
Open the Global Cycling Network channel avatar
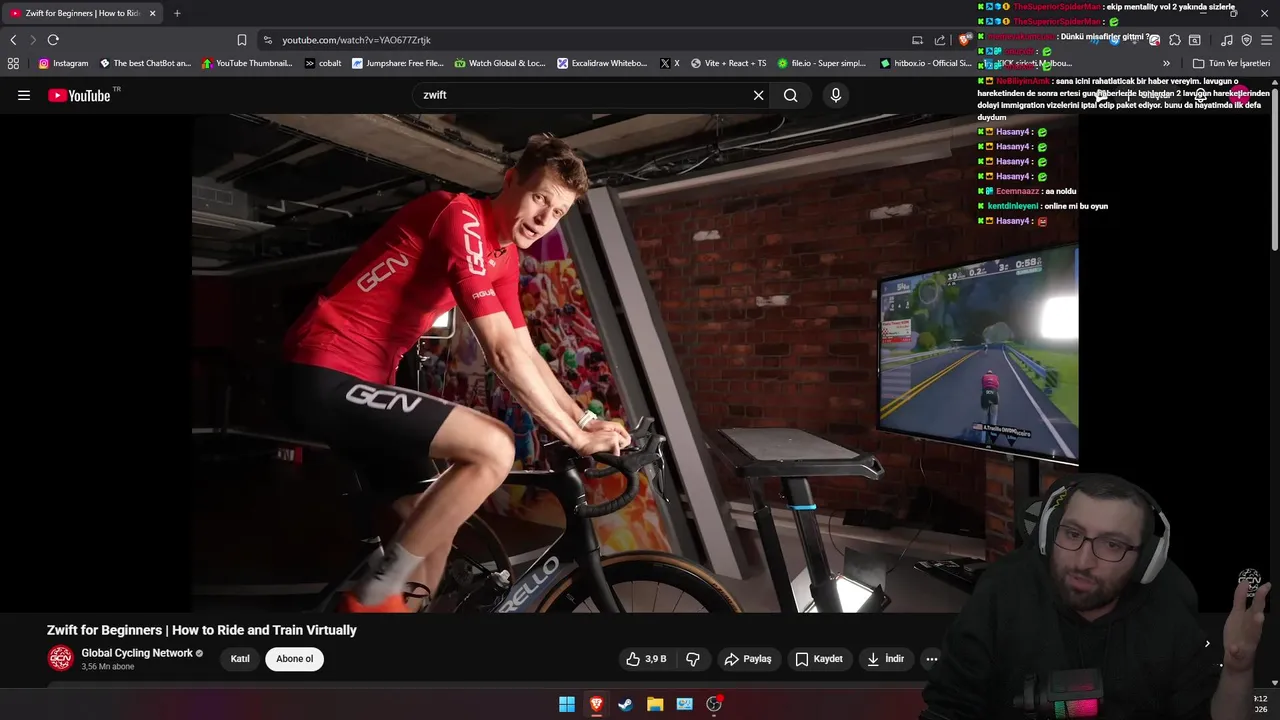(x=61, y=658)
